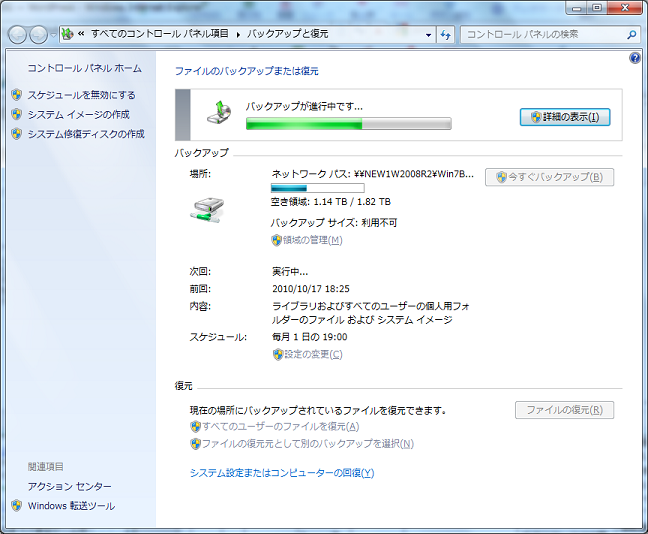
Task: Click the Back navigation arrow button
Action: [19, 34]
